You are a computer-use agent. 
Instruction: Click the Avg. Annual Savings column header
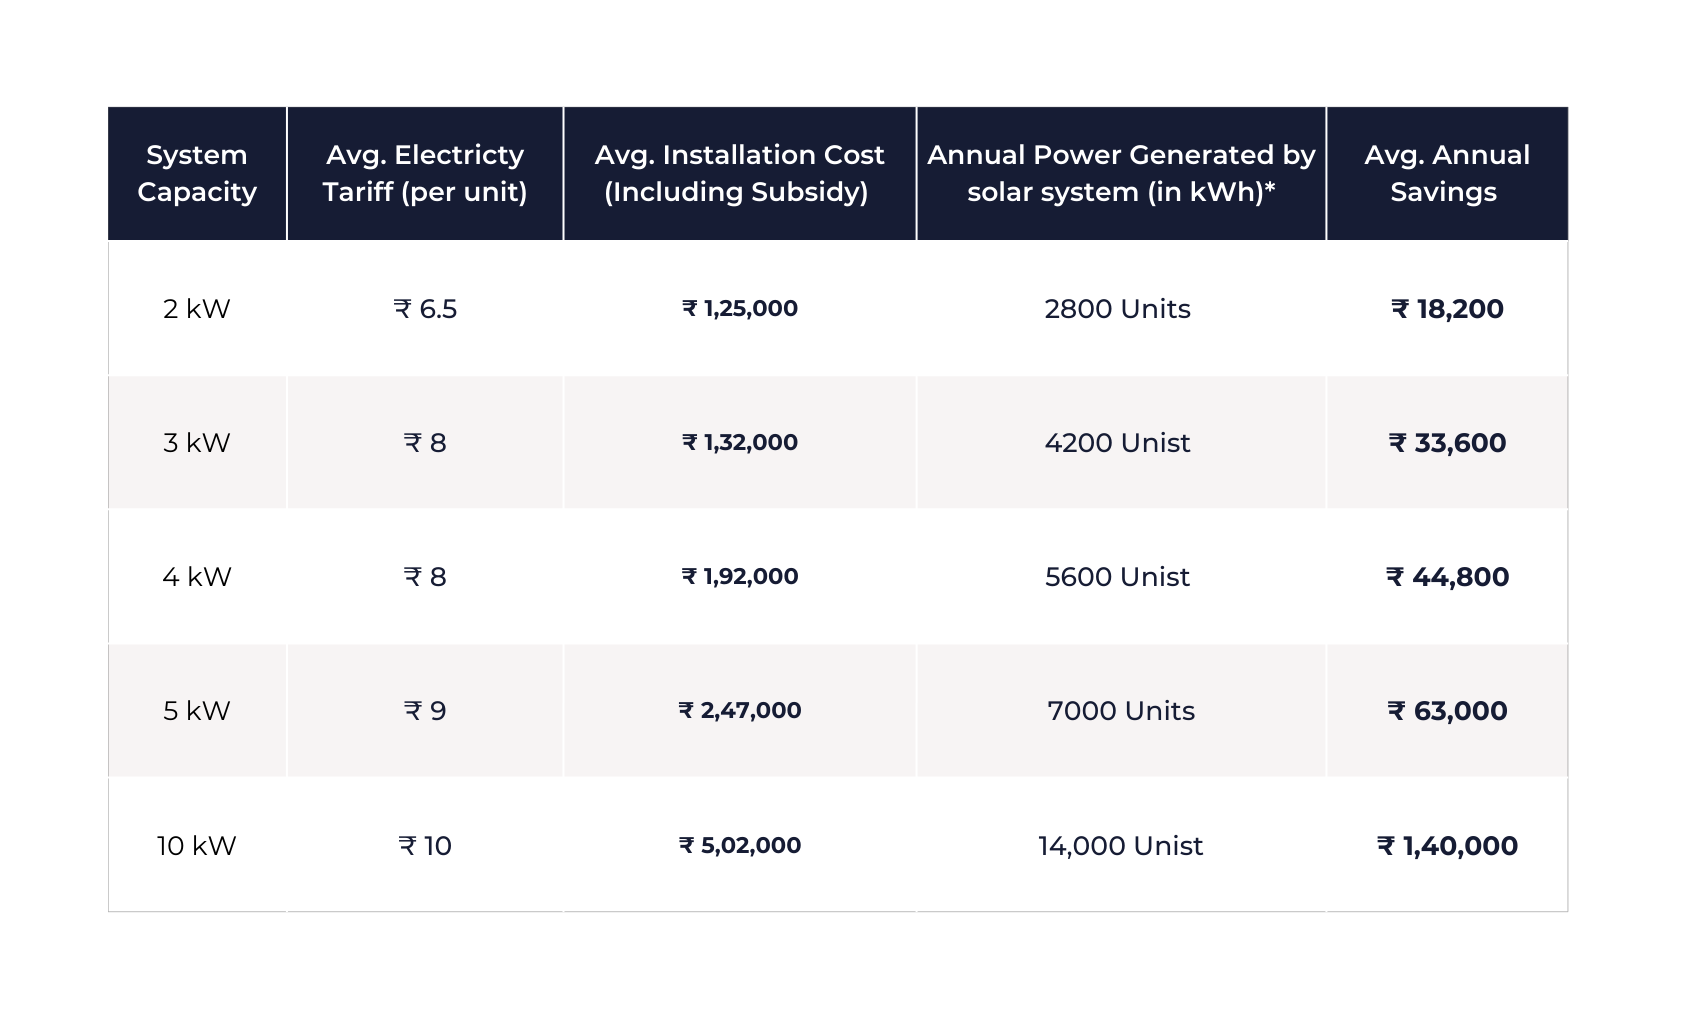[1446, 173]
